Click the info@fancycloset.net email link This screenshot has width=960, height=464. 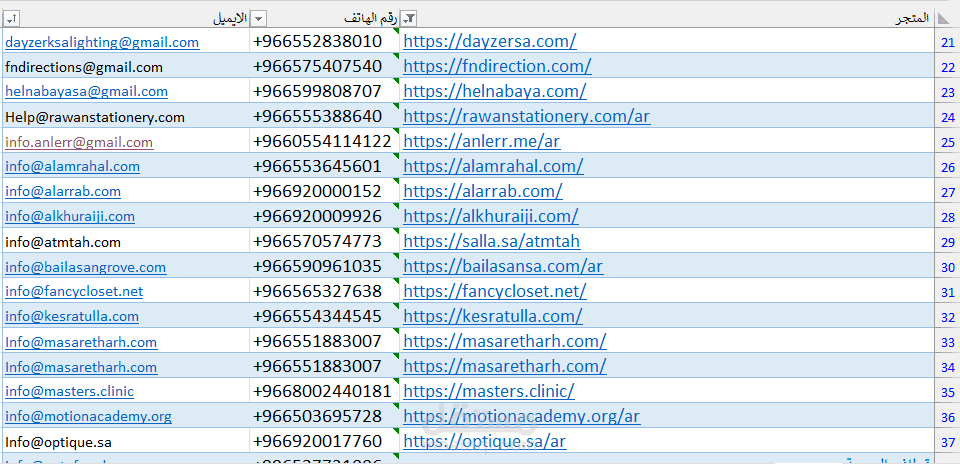(74, 291)
